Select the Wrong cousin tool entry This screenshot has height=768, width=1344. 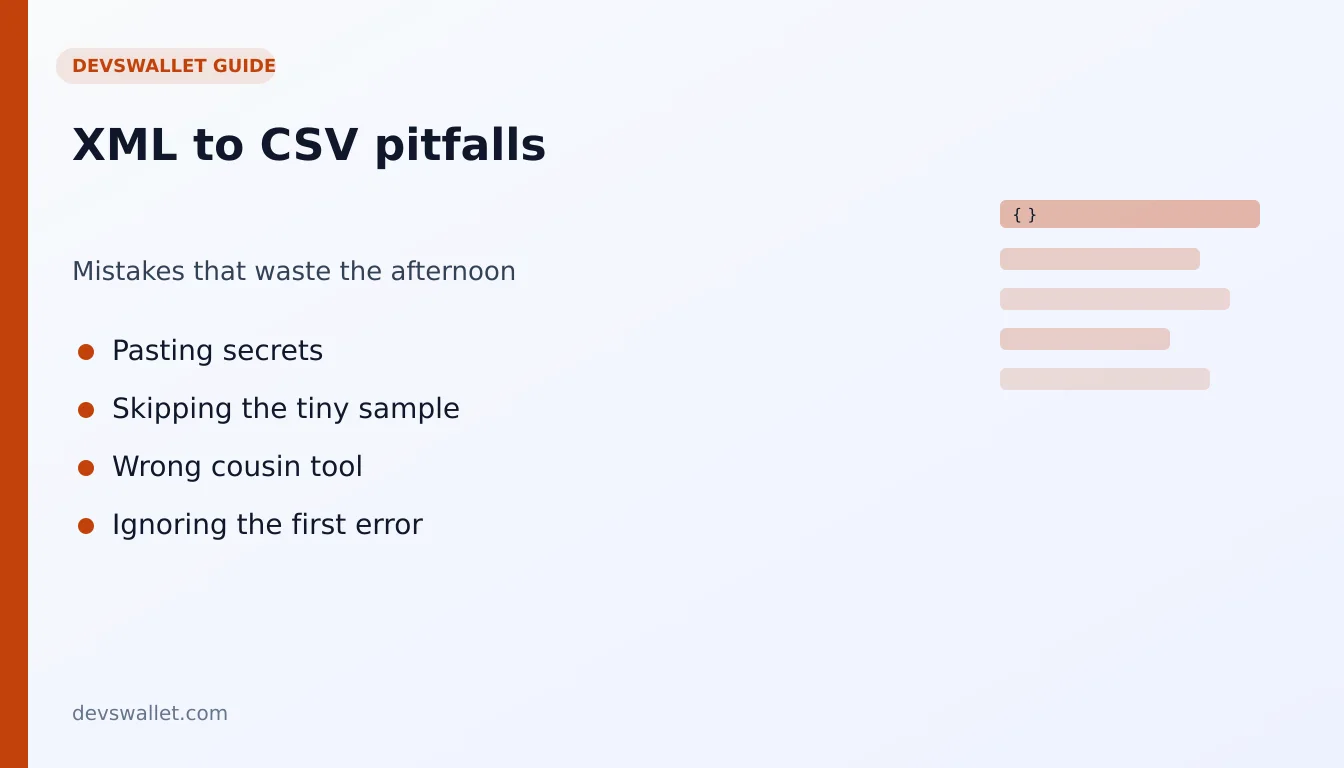point(237,467)
